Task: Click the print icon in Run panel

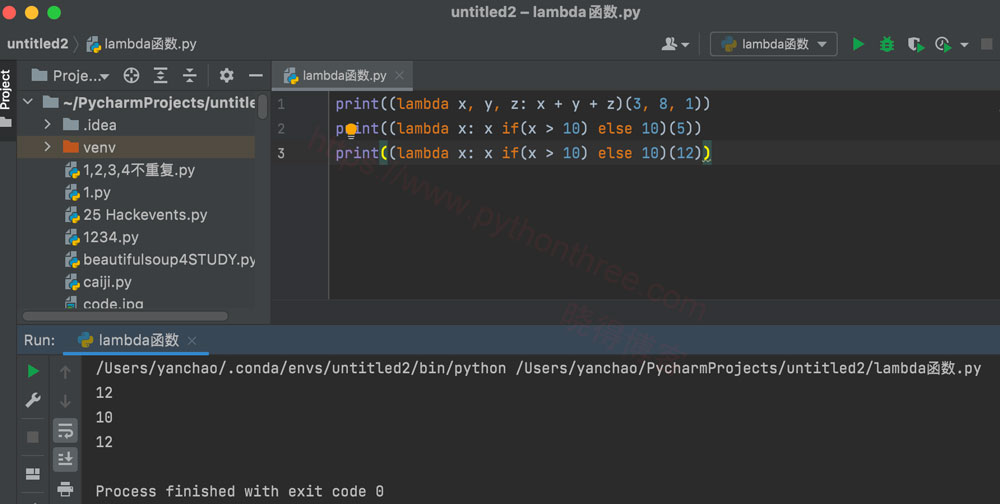Action: pyautogui.click(x=65, y=489)
